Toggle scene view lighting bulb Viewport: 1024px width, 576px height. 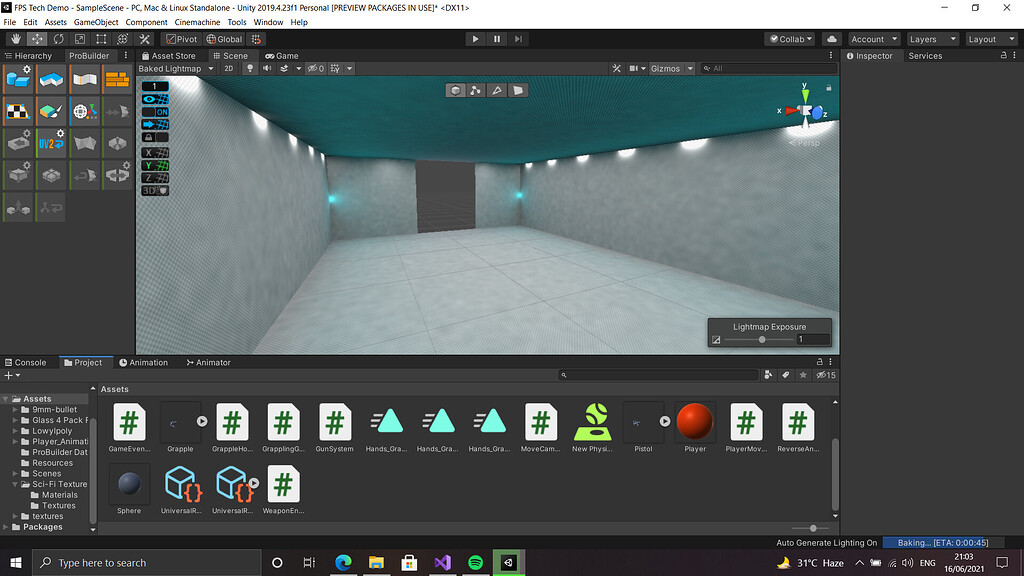tap(250, 69)
